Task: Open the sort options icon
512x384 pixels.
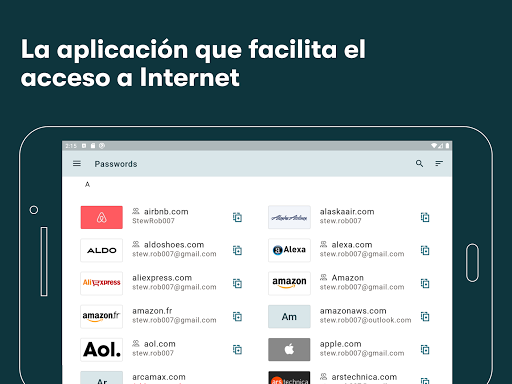Action: pyautogui.click(x=439, y=163)
